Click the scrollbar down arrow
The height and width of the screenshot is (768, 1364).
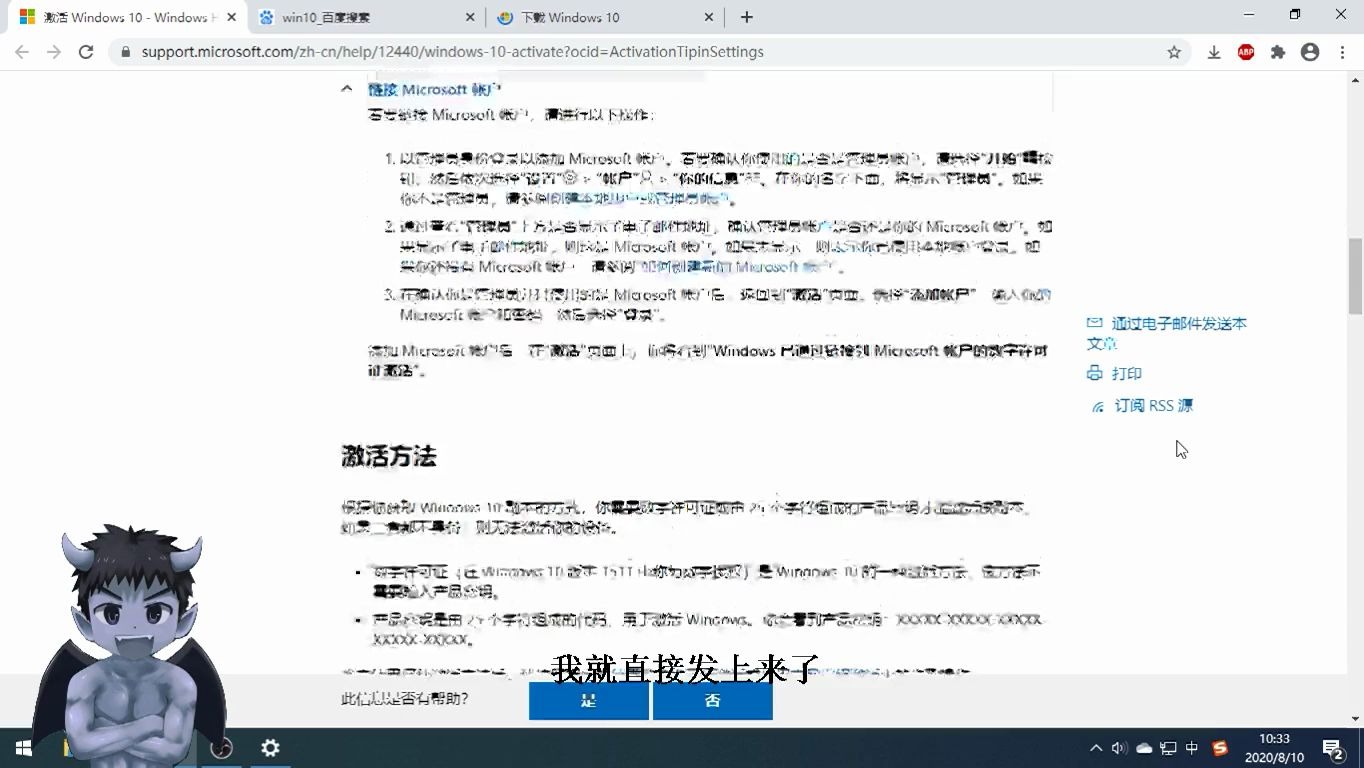(1355, 718)
